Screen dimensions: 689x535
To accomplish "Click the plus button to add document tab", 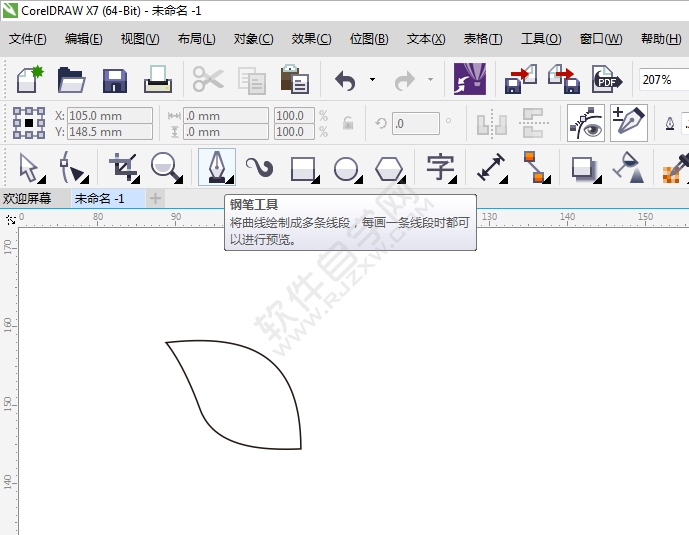I will 155,198.
